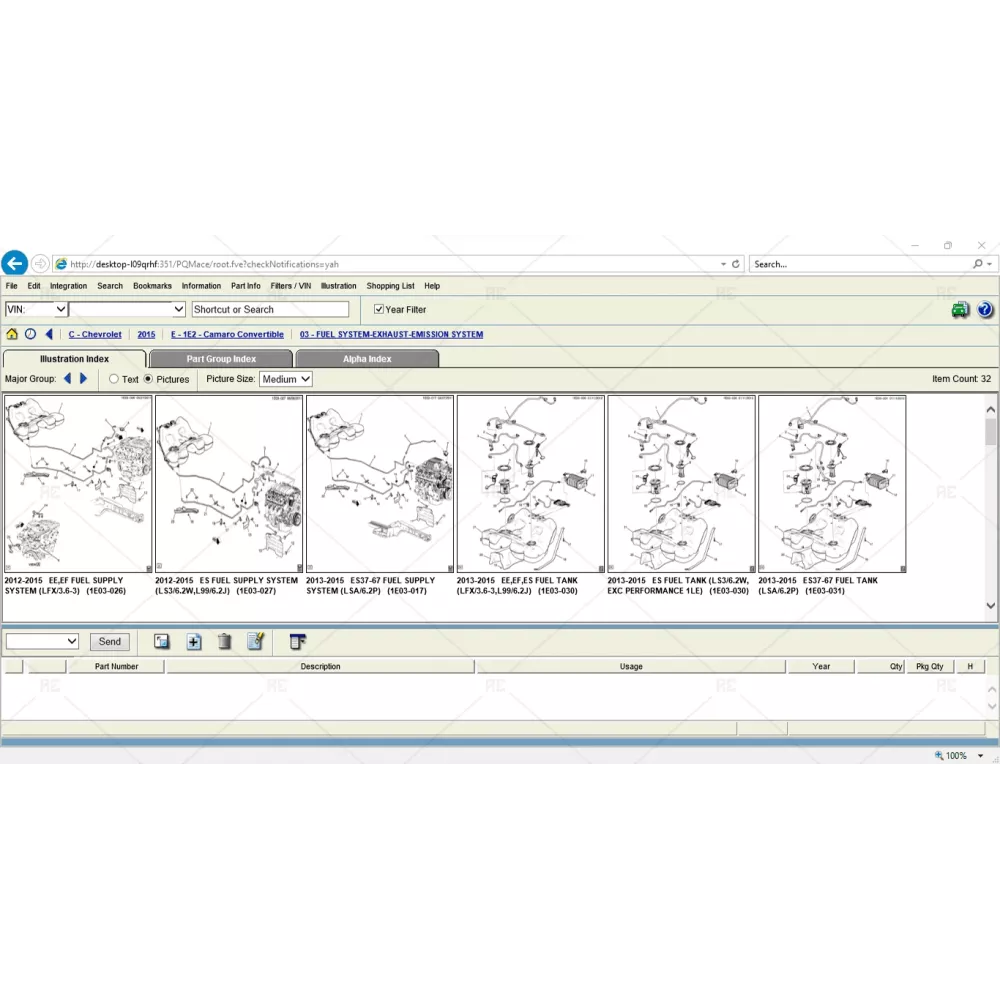Viewport: 1000px width, 1000px height.
Task: Open the Picture Size Medium dropdown
Action: coord(286,379)
